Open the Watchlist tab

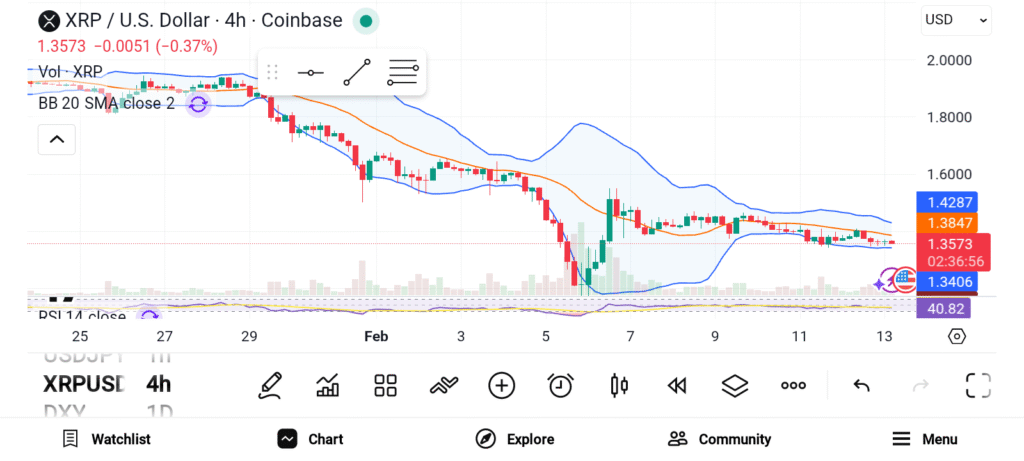(107, 439)
